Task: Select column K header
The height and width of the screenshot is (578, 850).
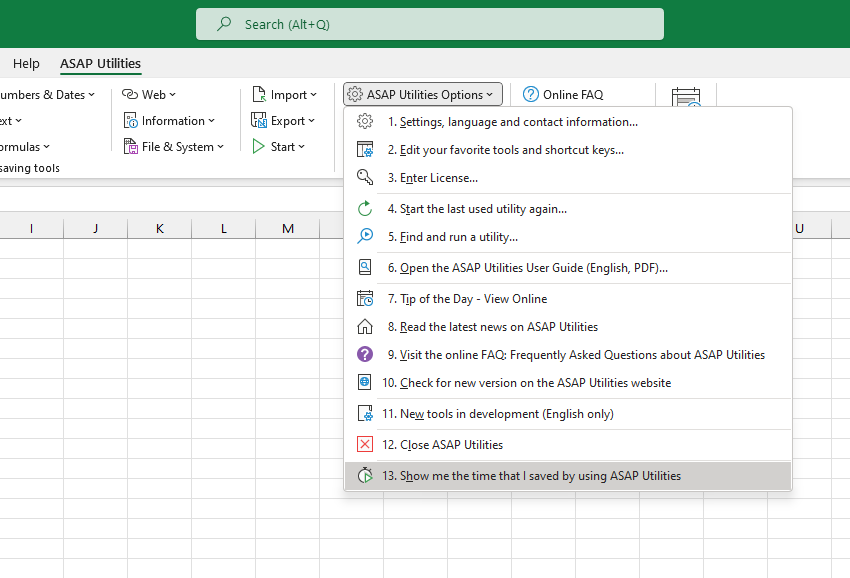Action: [159, 228]
